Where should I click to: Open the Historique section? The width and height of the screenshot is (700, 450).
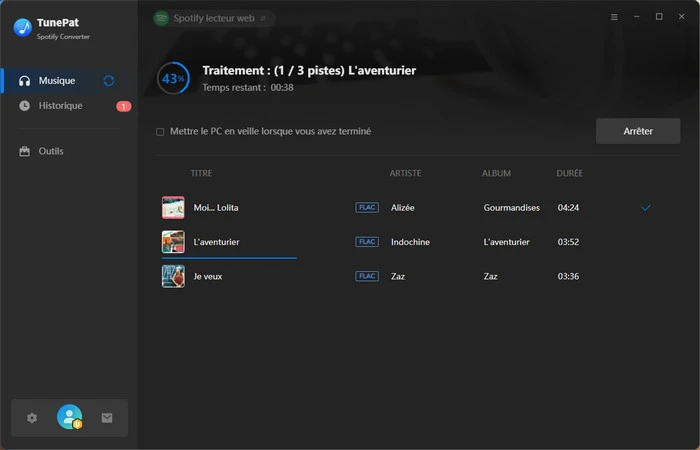point(69,106)
